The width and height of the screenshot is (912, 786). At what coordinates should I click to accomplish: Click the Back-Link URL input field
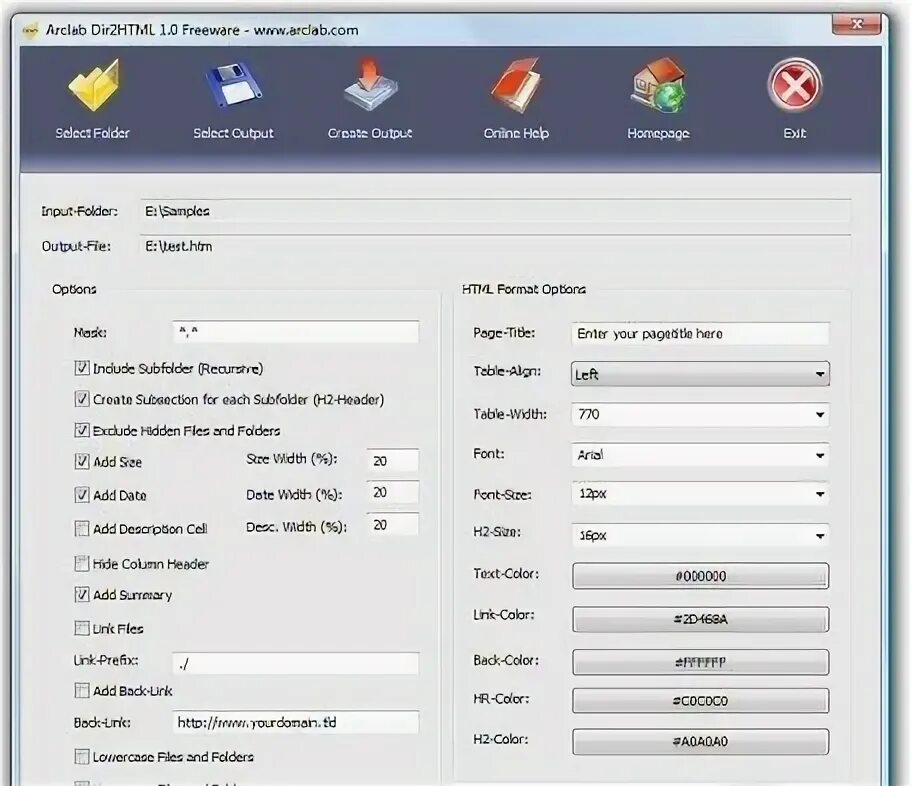click(295, 722)
